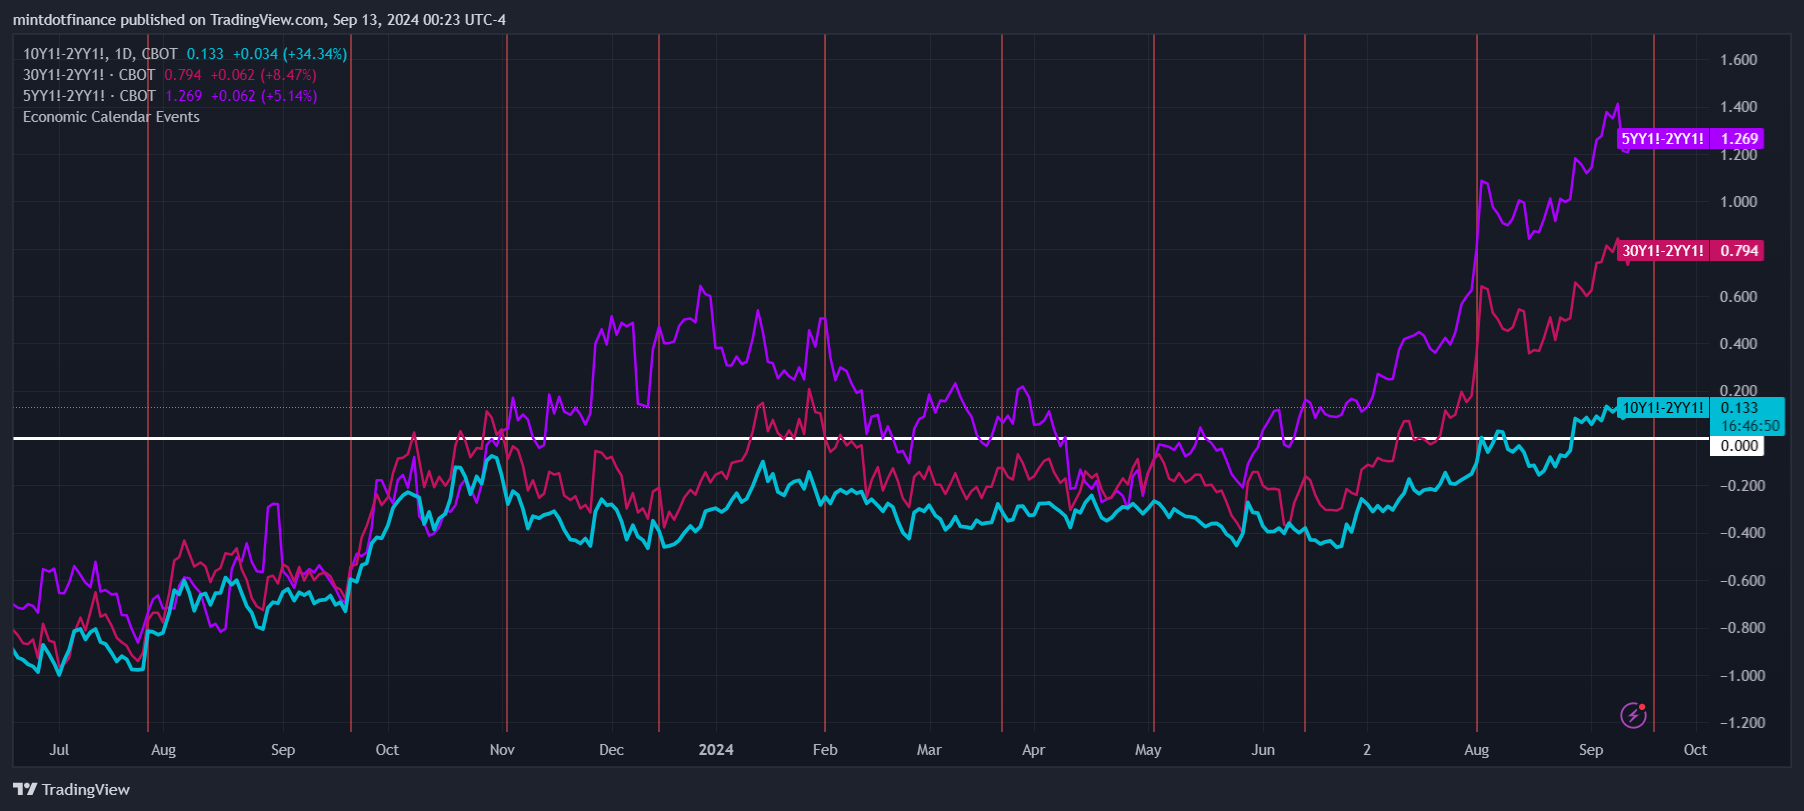
Task: Click the 10Y1!-2YY1! cyan price label
Action: [x=1664, y=407]
